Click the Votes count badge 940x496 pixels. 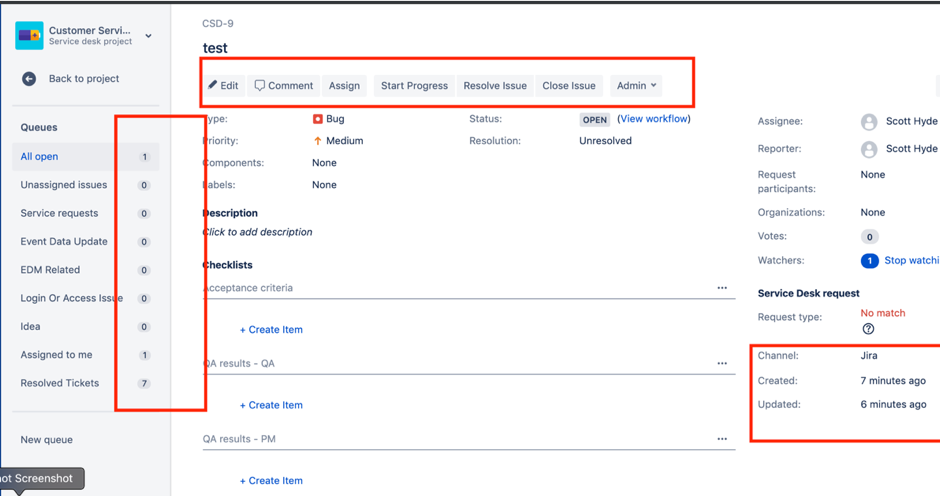coord(870,237)
